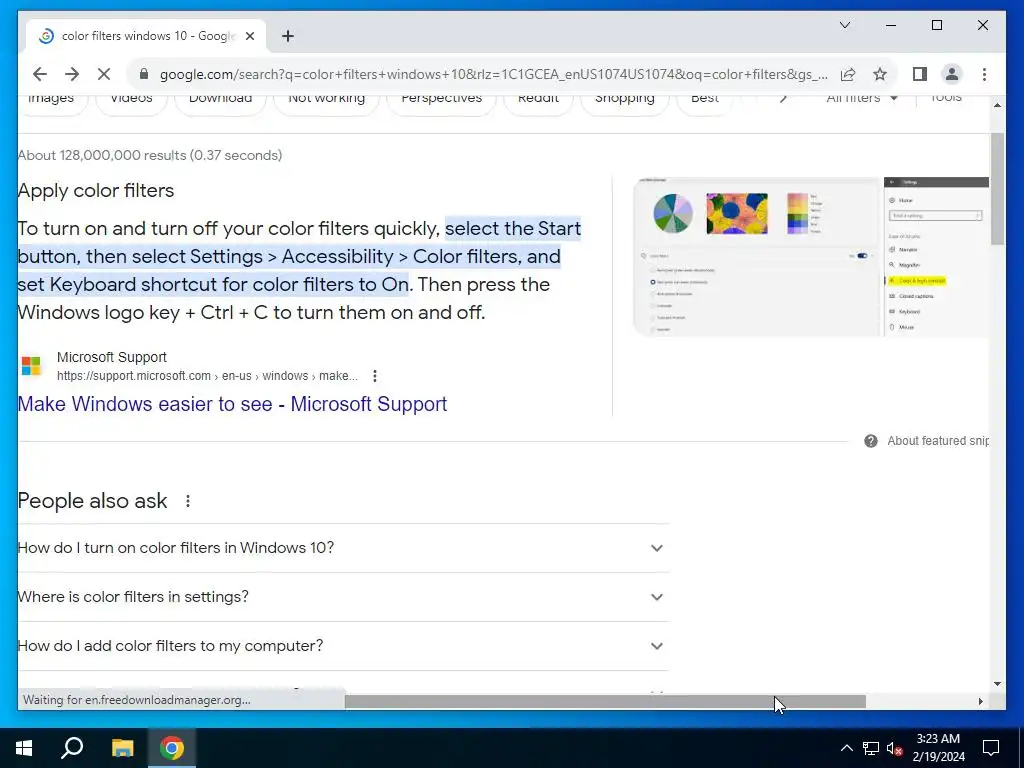Click the 'About 128,000,000 results' text
The image size is (1024, 768).
(150, 155)
